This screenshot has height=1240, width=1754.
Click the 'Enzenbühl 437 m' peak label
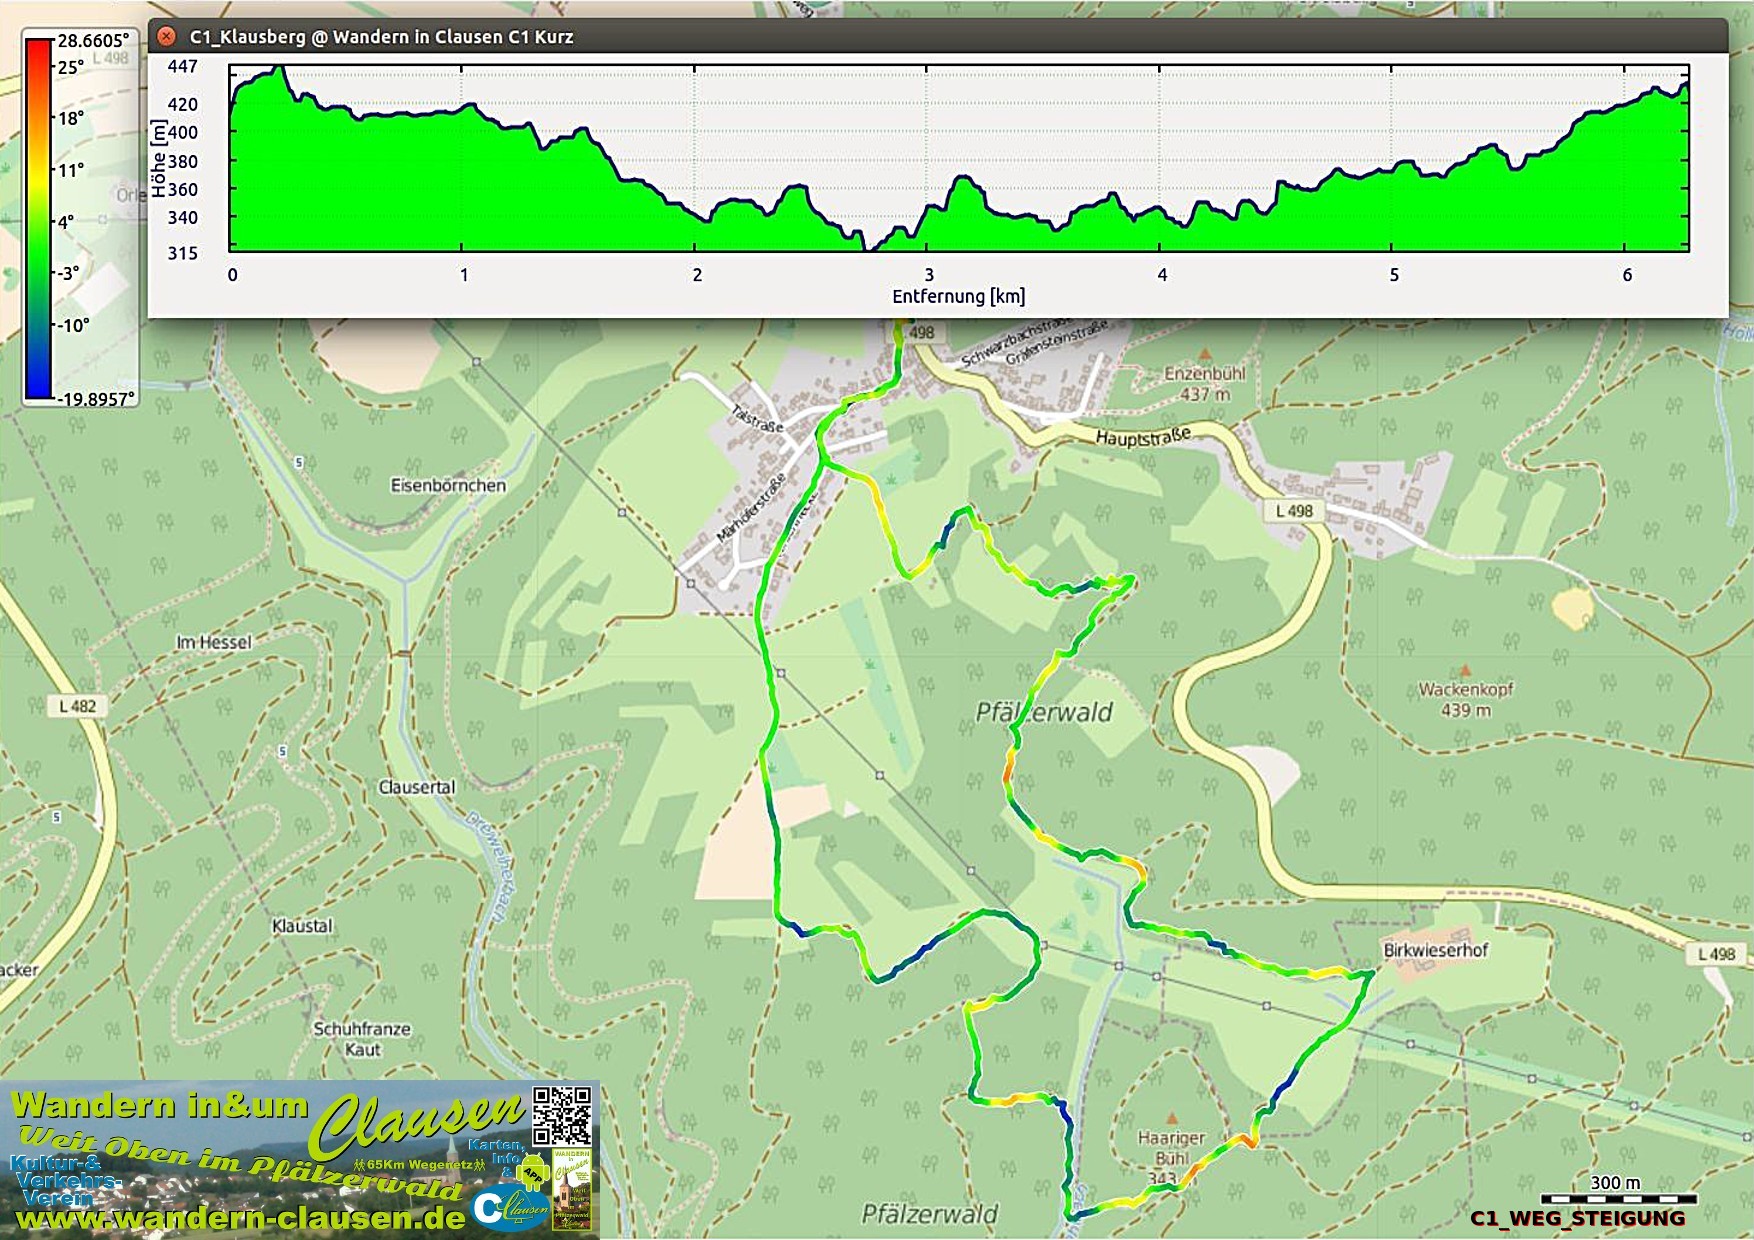(x=1204, y=383)
